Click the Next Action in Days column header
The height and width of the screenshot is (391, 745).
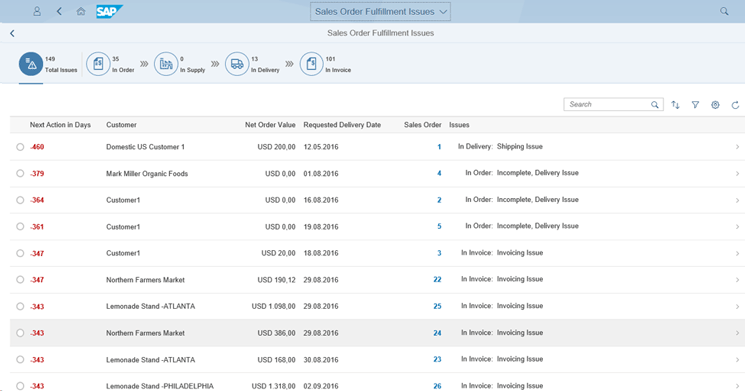click(x=60, y=125)
